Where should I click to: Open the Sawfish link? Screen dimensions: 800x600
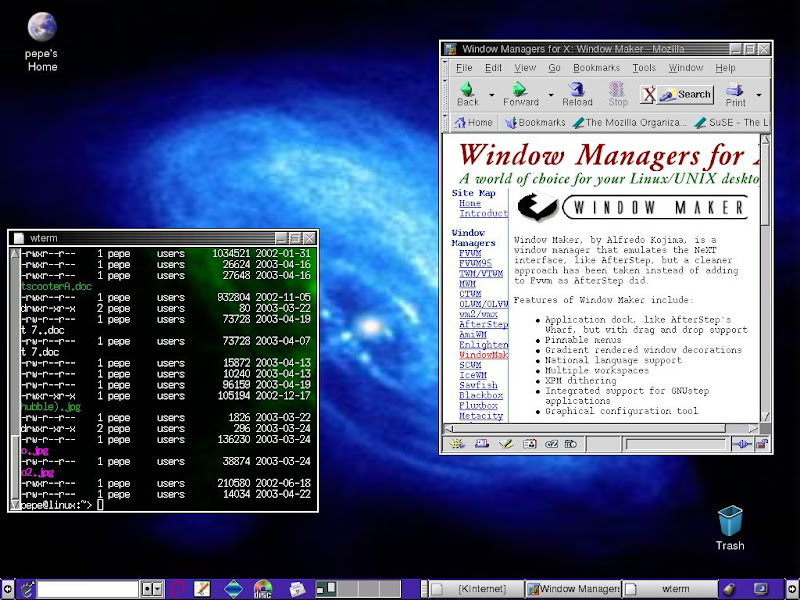coord(478,385)
